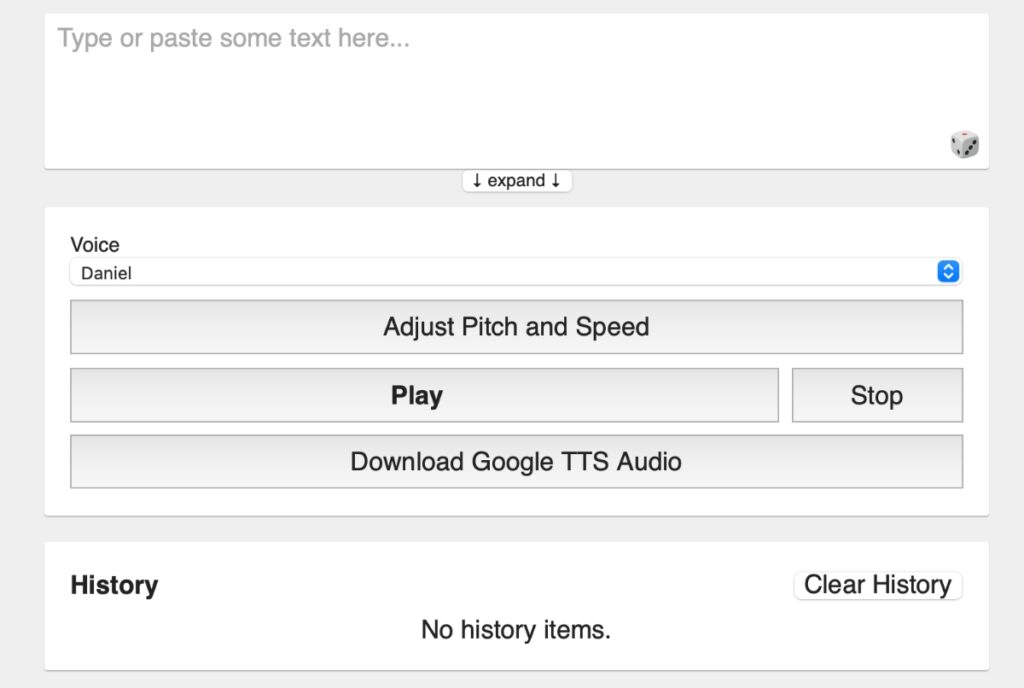Select the word 'Daniel' in the Voice box
Image resolution: width=1024 pixels, height=688 pixels.
point(106,273)
